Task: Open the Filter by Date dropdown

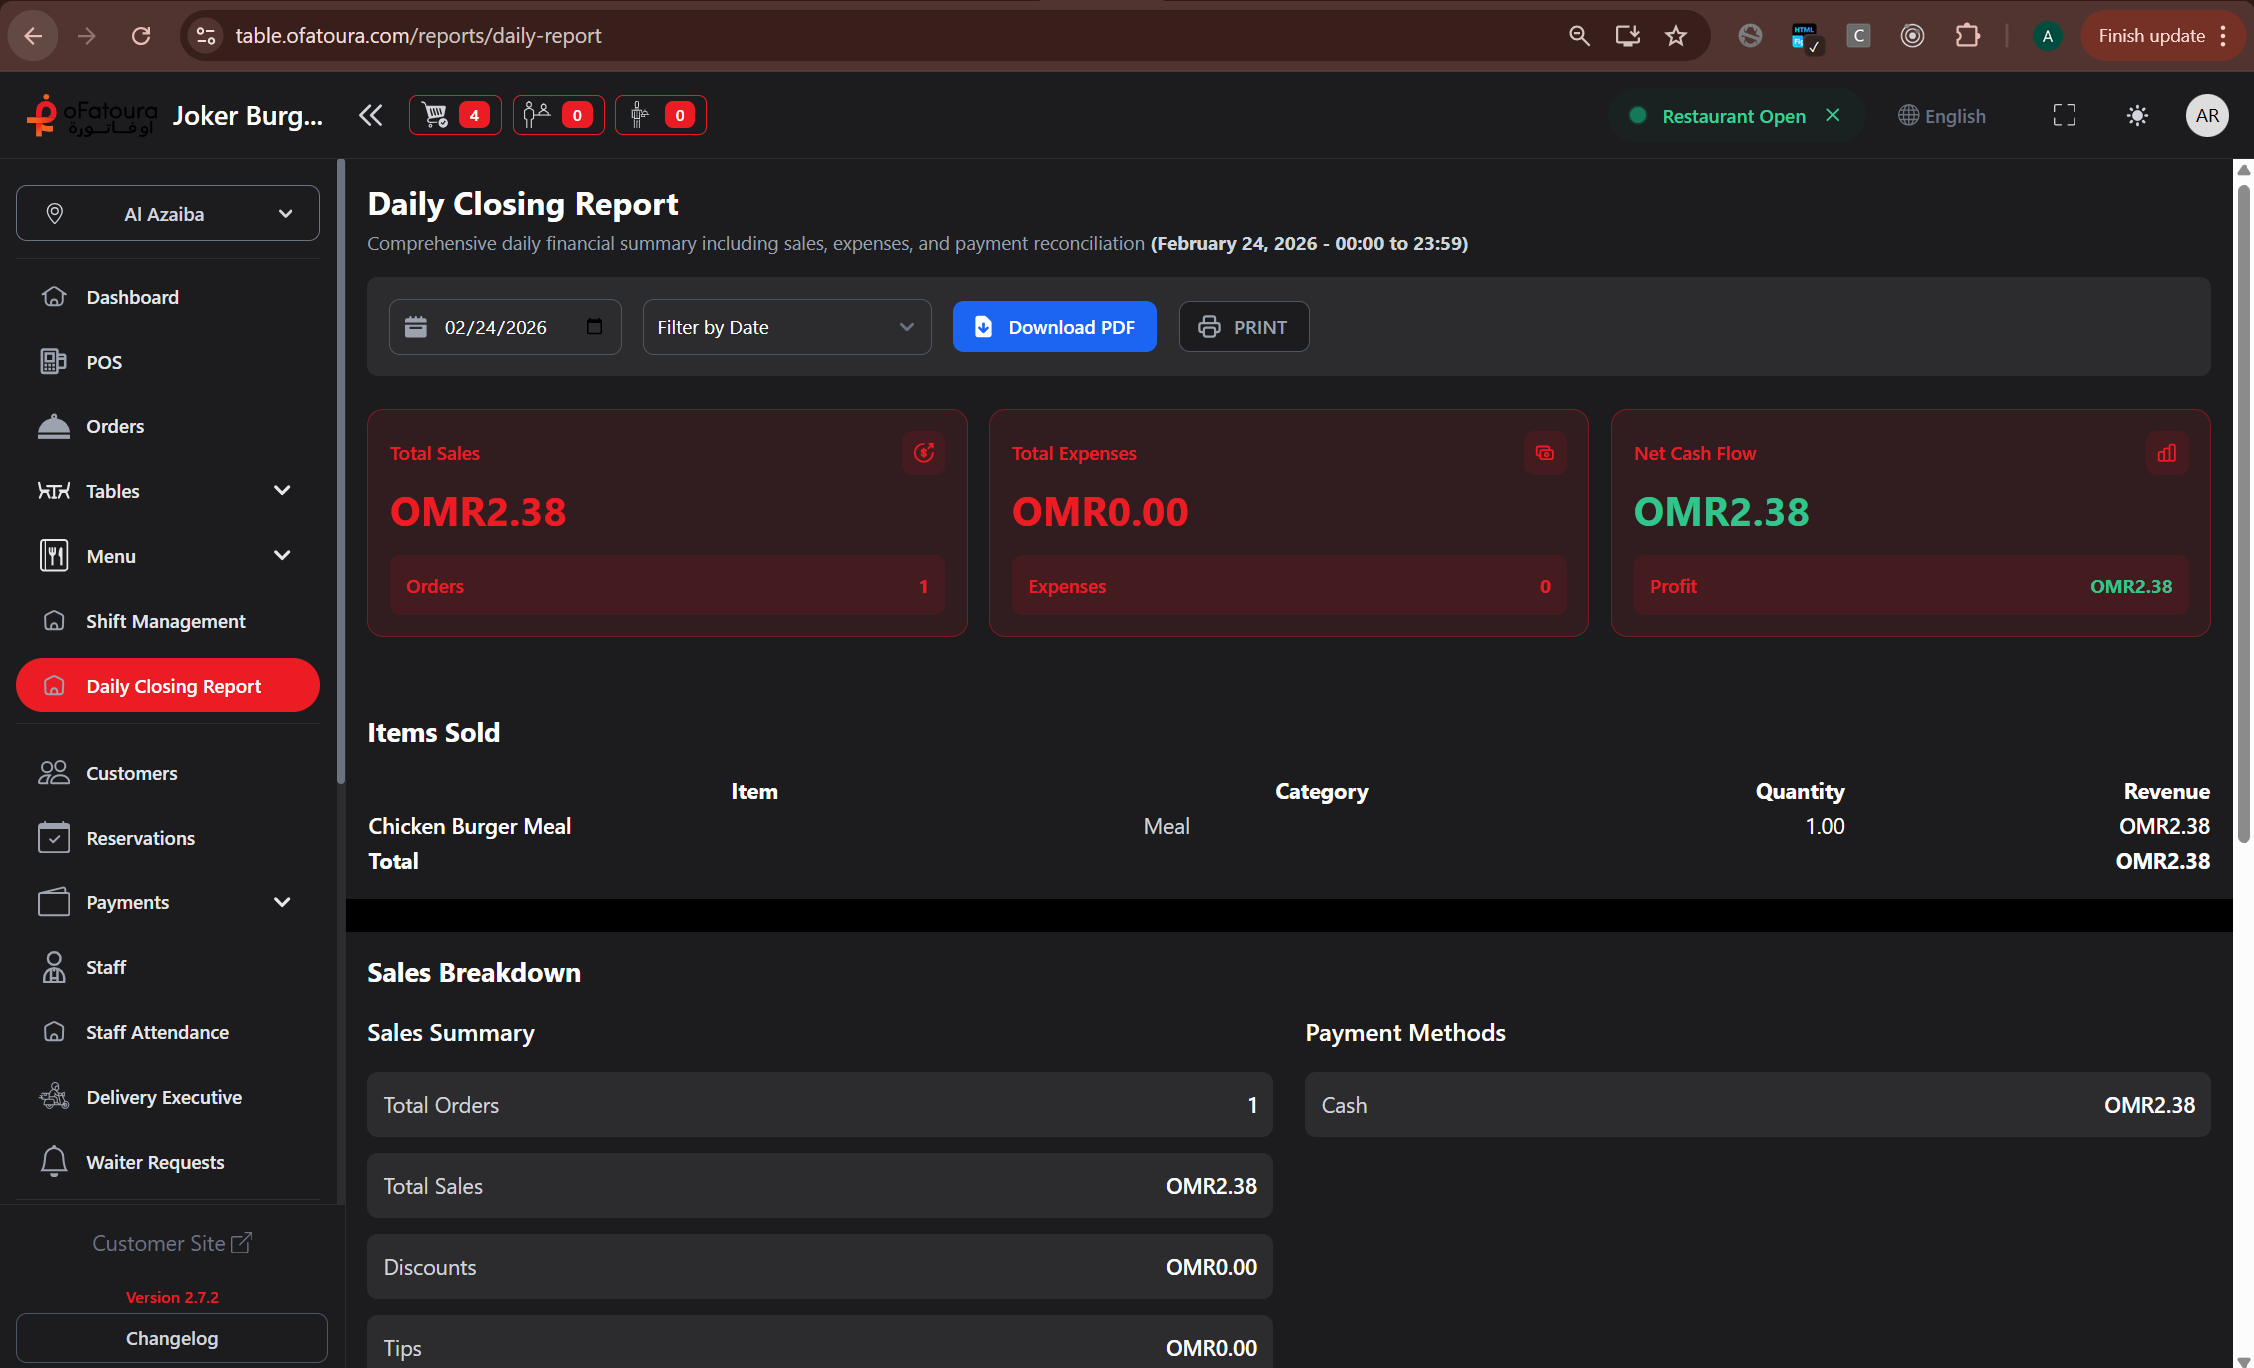Action: [x=786, y=327]
